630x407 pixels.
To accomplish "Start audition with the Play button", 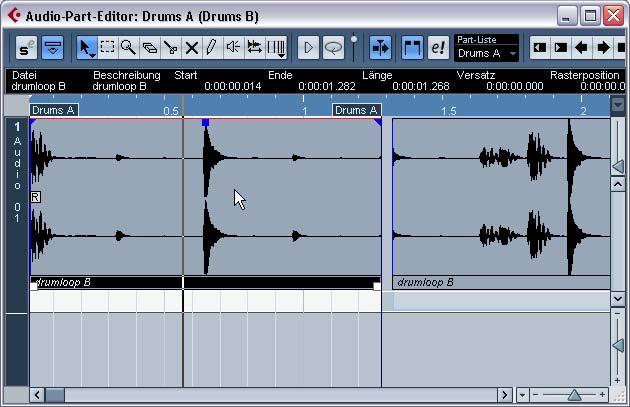I will 308,48.
